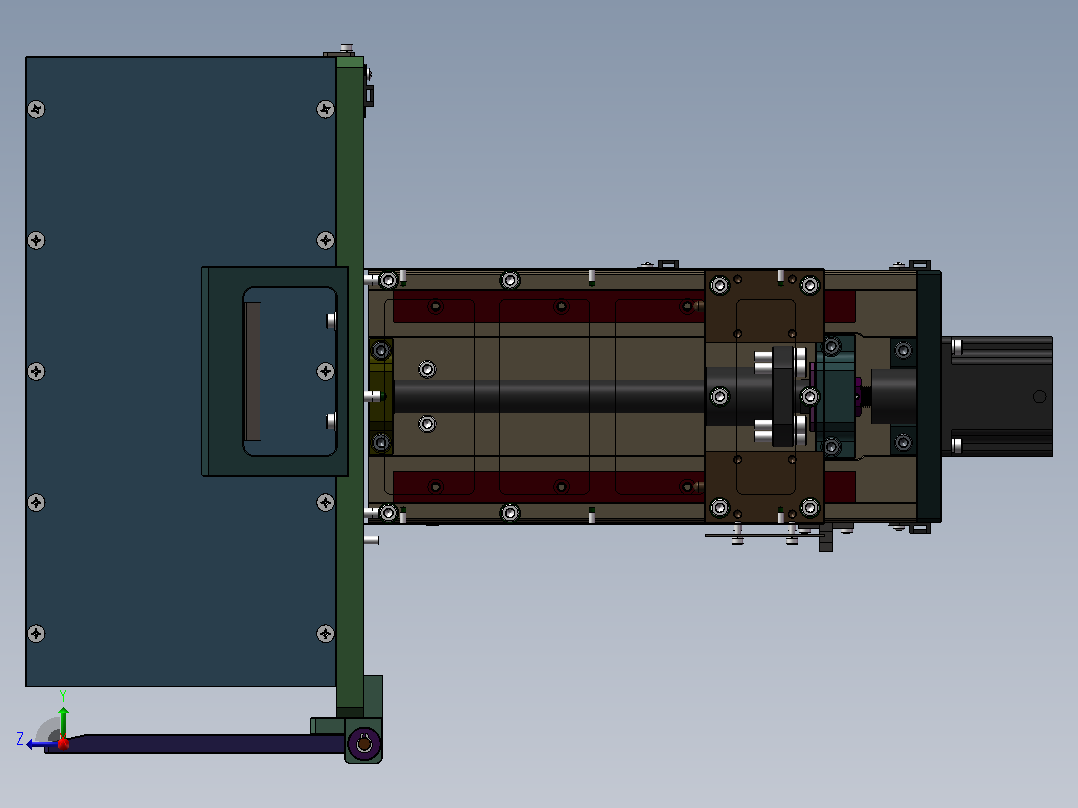Image resolution: width=1078 pixels, height=808 pixels.
Task: Select the black stepper motor body
Action: coord(997,396)
